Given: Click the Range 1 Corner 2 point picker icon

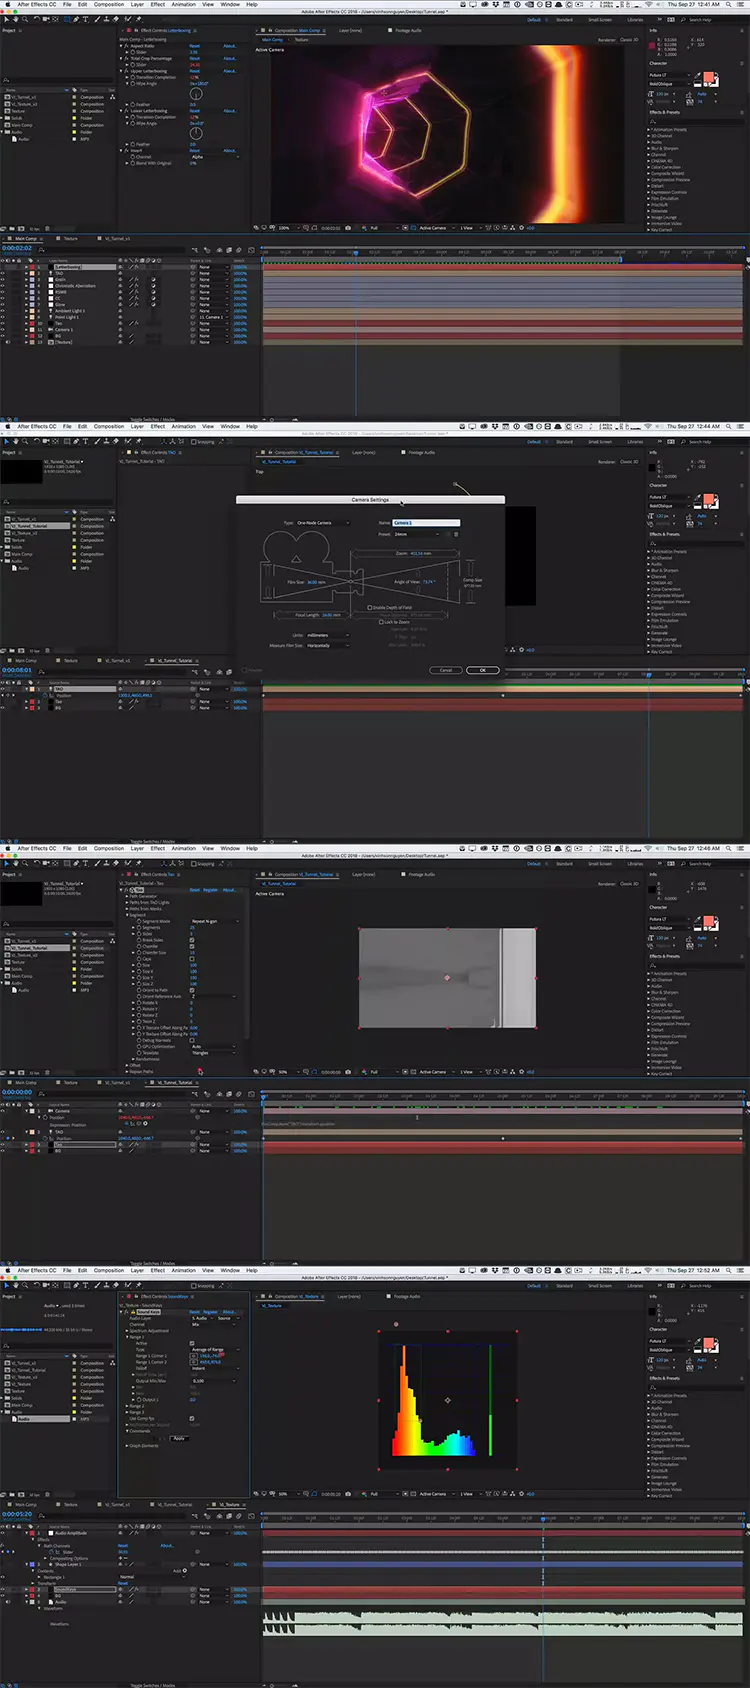Looking at the screenshot, I should point(193,1362).
